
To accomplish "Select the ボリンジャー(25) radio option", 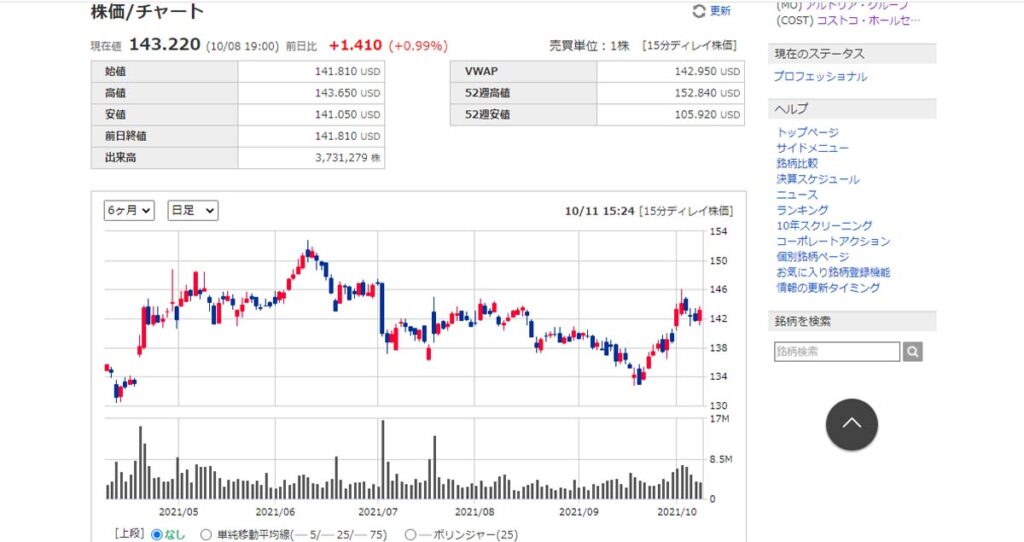I will [x=411, y=535].
